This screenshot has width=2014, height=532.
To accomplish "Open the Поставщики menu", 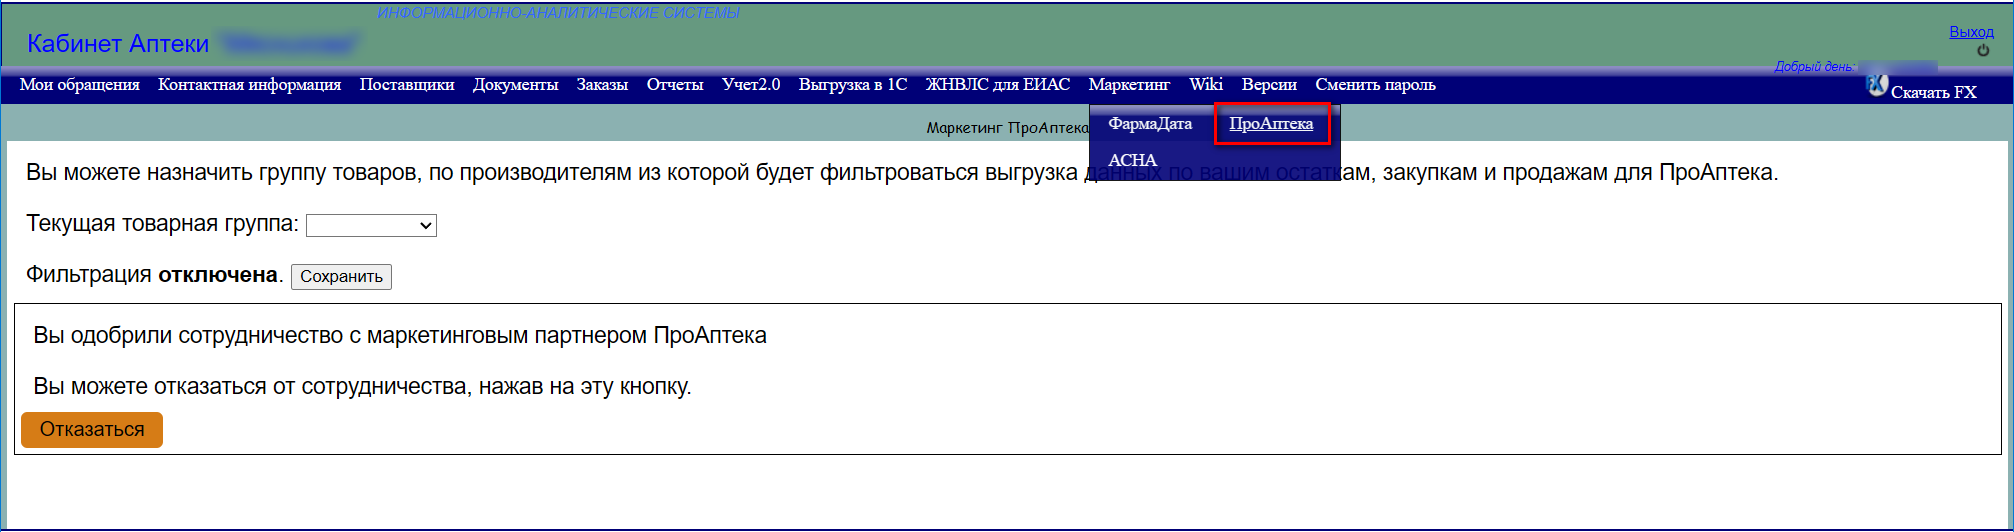I will pos(407,85).
